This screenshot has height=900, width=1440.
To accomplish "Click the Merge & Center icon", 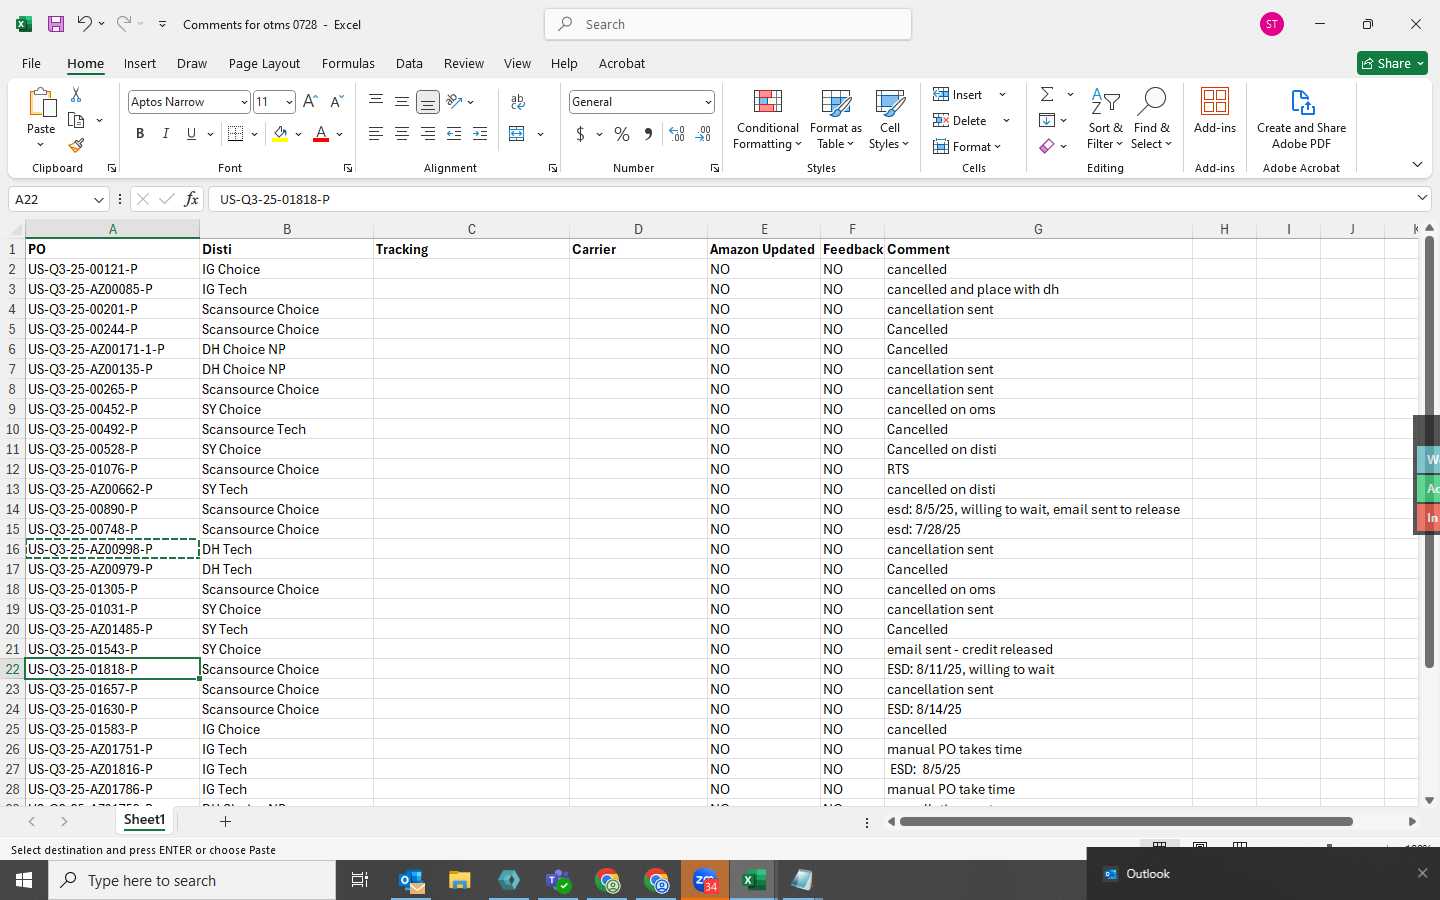I will coord(517,134).
